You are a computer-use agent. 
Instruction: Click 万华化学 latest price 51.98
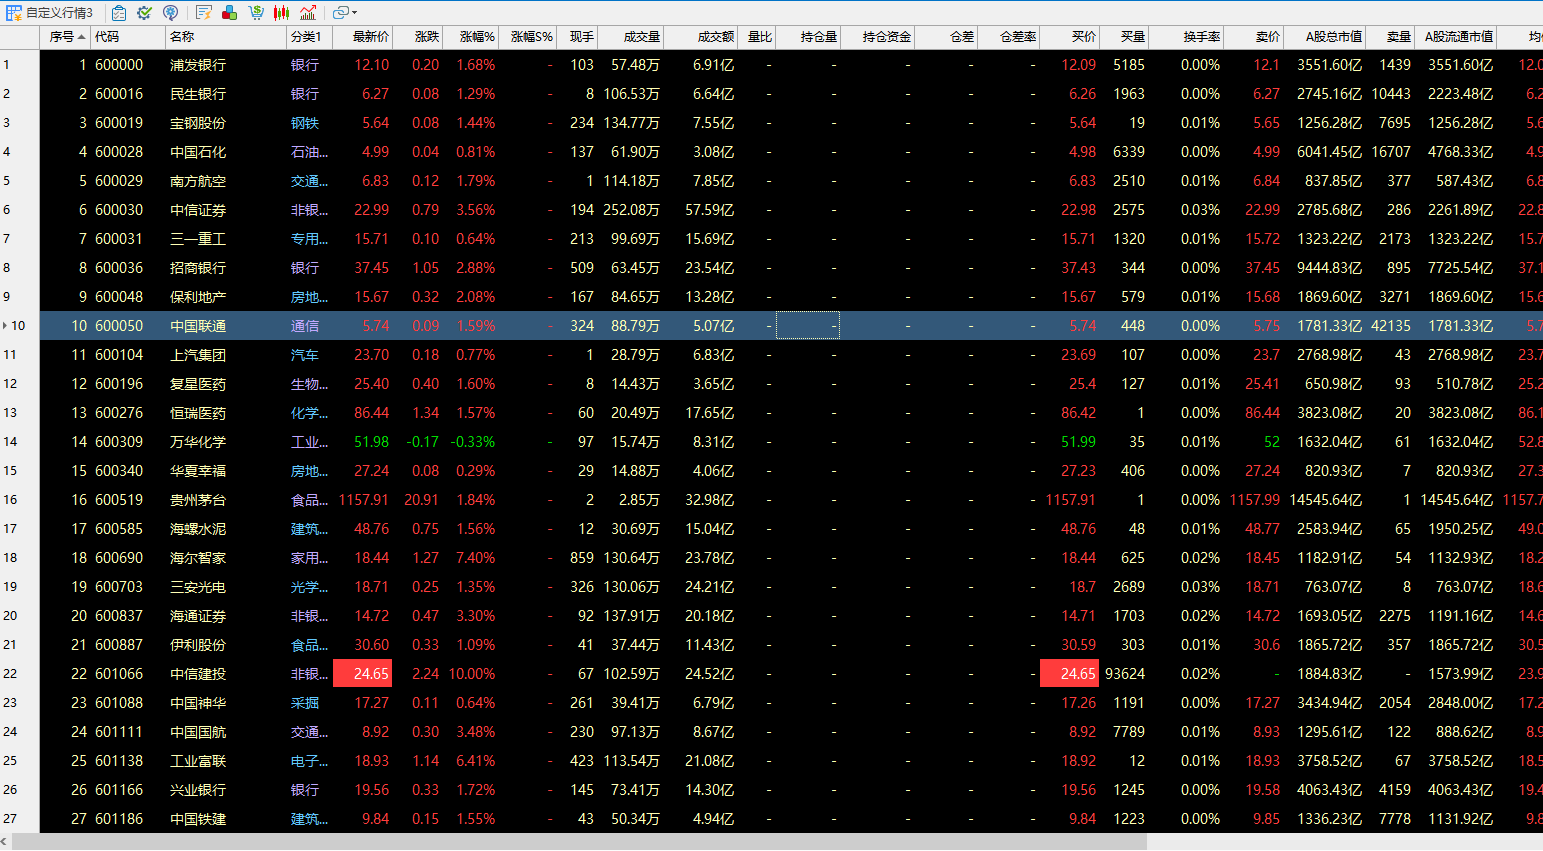pyautogui.click(x=371, y=442)
